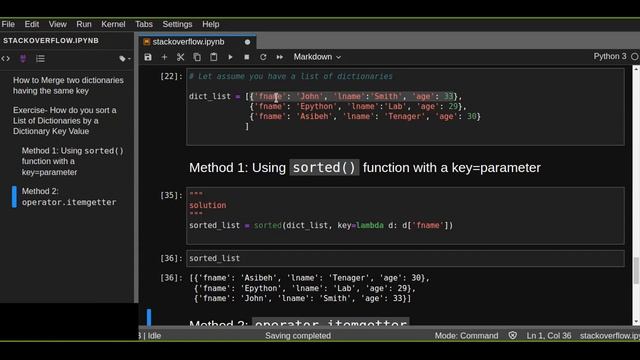Screen dimensions: 640x360
Task: Open the Edit menu
Action: pyautogui.click(x=32, y=24)
